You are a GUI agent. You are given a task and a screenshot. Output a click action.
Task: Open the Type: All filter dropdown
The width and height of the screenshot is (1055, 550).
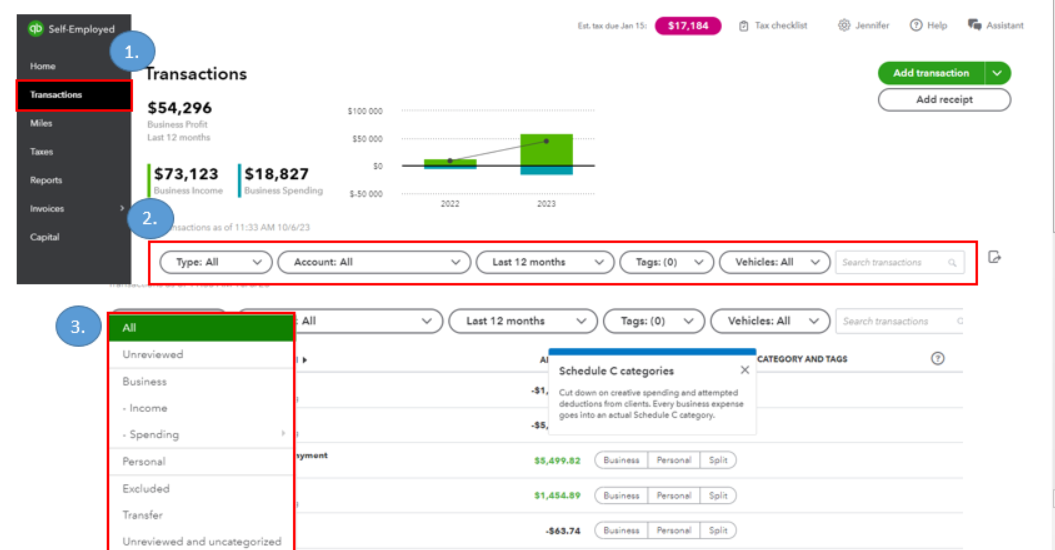216,262
